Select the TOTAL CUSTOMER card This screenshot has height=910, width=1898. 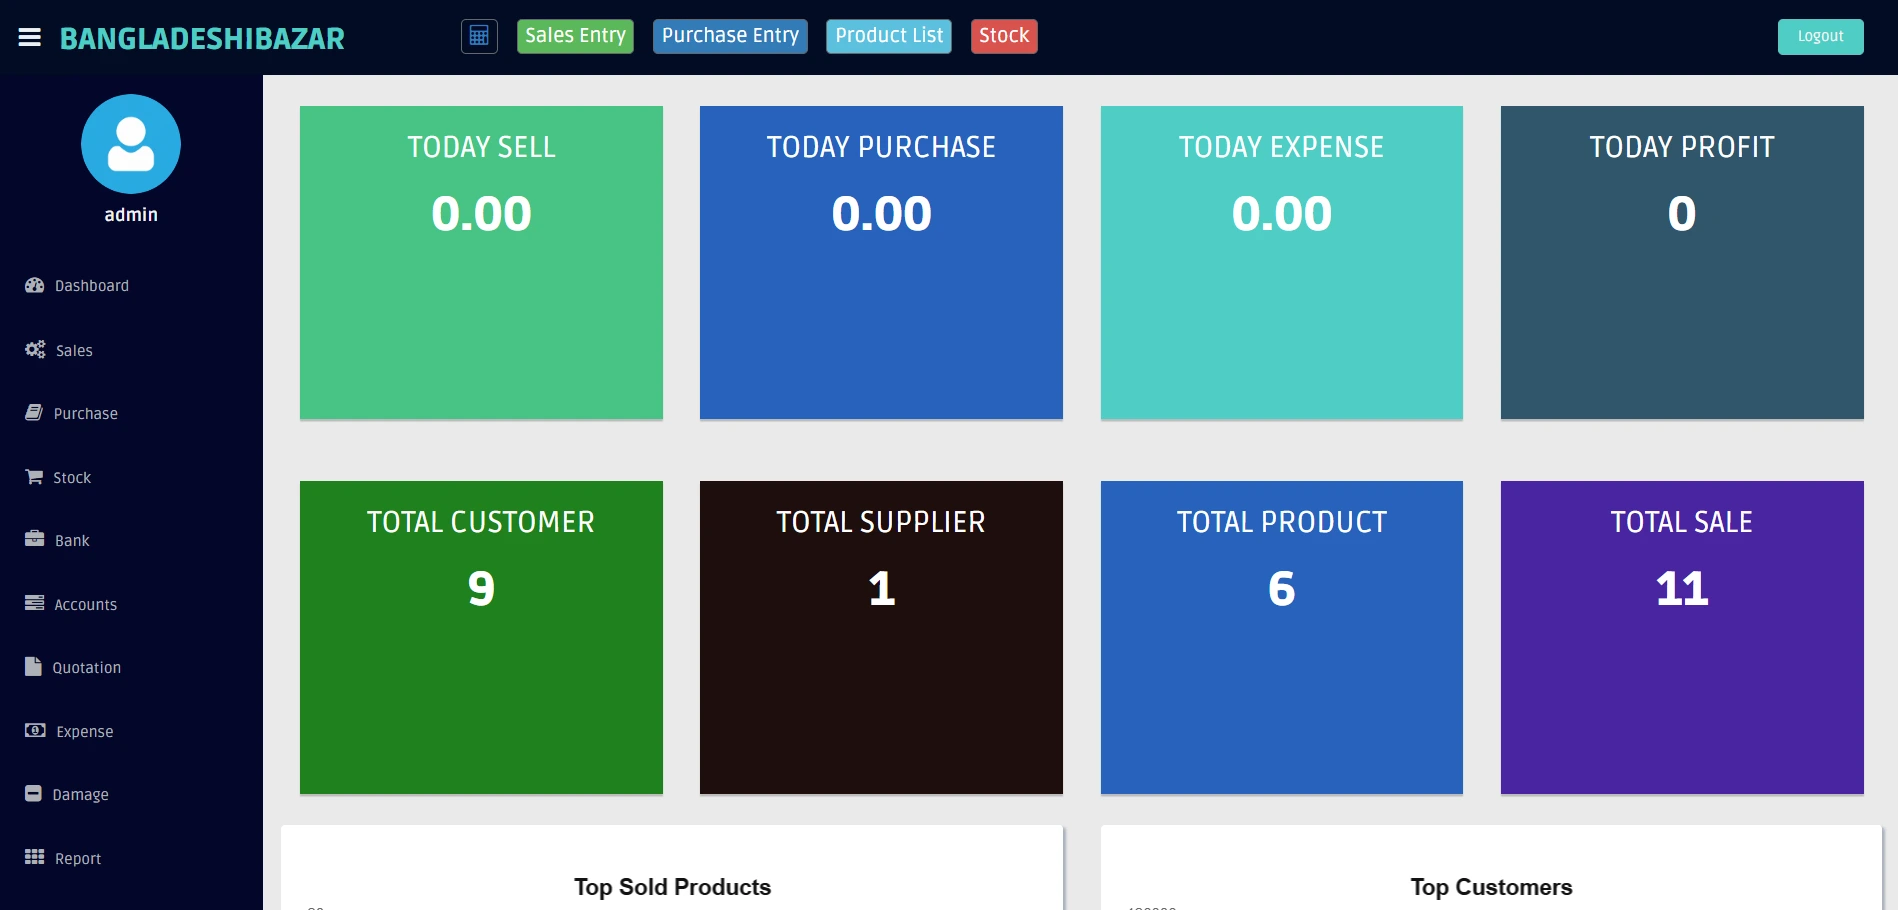tap(480, 638)
